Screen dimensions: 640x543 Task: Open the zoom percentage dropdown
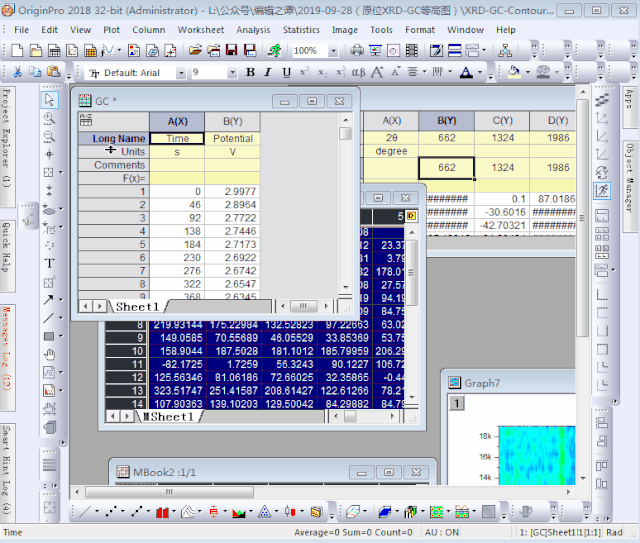click(338, 50)
